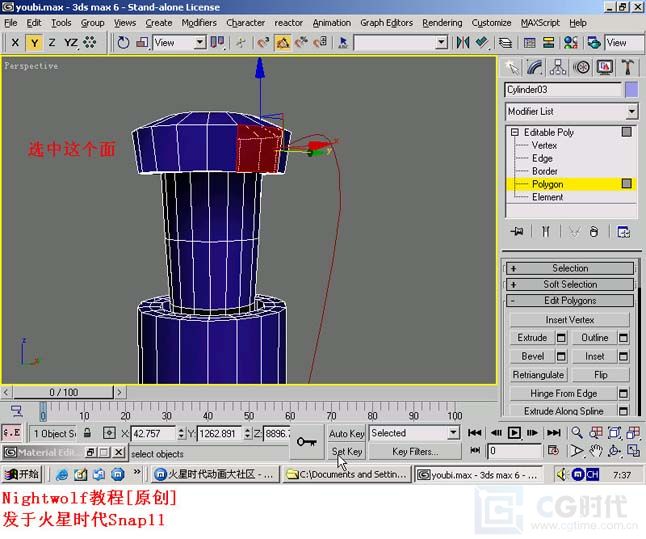The height and width of the screenshot is (539, 646).
Task: Open the Modifier List dropdown
Action: pos(571,111)
